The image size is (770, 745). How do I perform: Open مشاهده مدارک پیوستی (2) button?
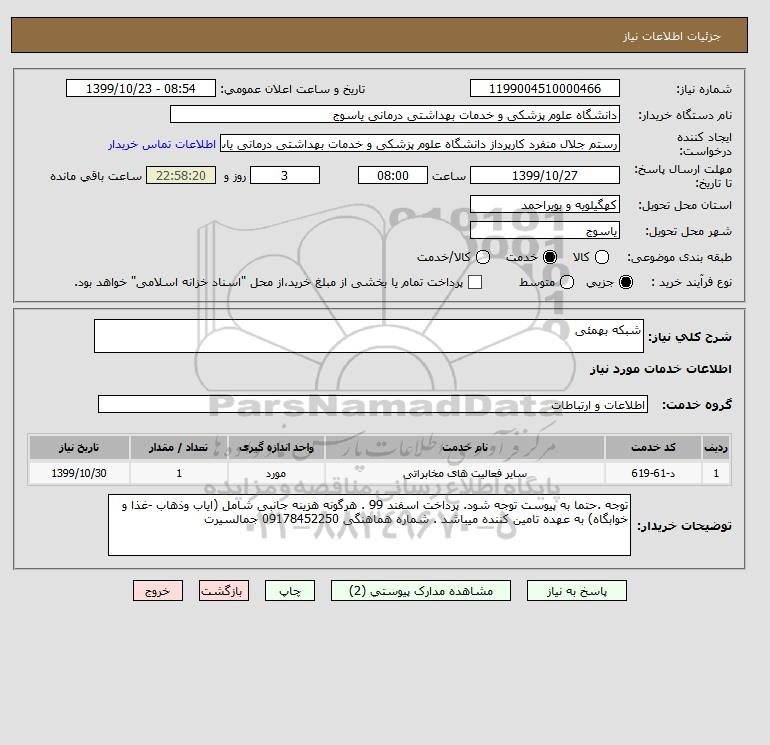pos(421,591)
